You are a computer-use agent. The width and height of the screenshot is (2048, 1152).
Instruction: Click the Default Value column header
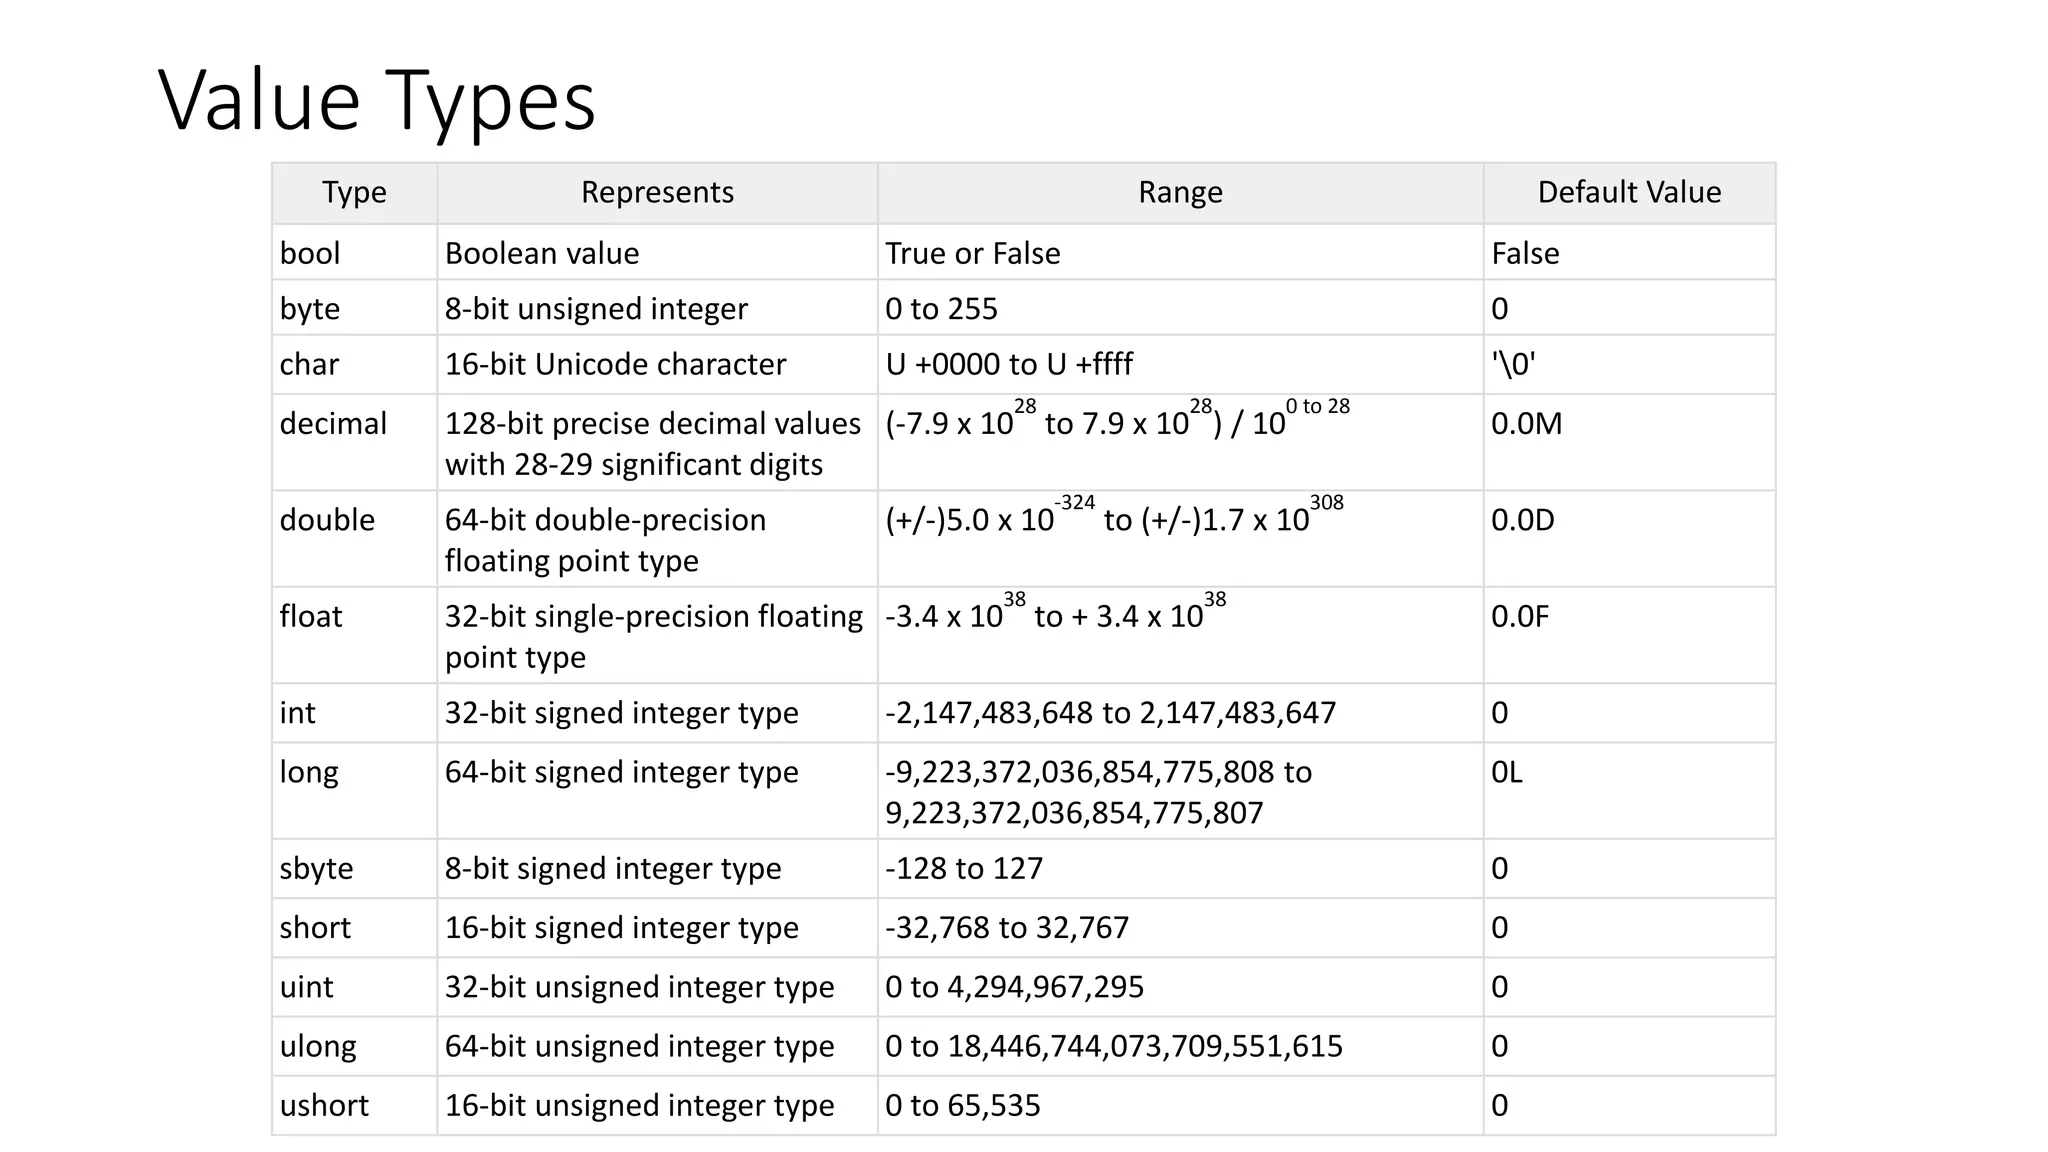pos(1629,192)
